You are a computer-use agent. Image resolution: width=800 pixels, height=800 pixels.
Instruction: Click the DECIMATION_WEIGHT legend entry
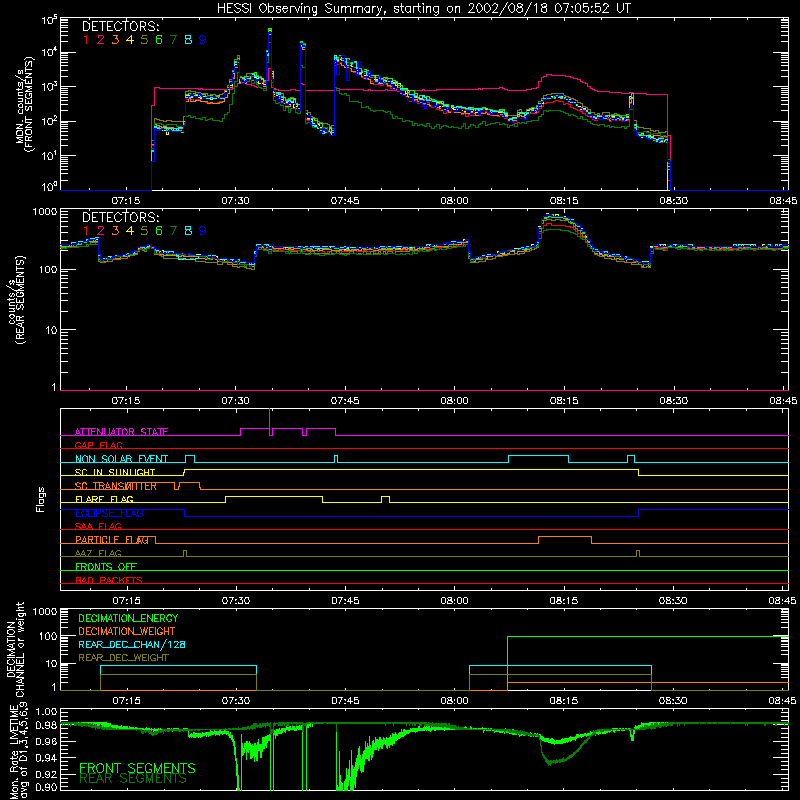click(x=127, y=631)
